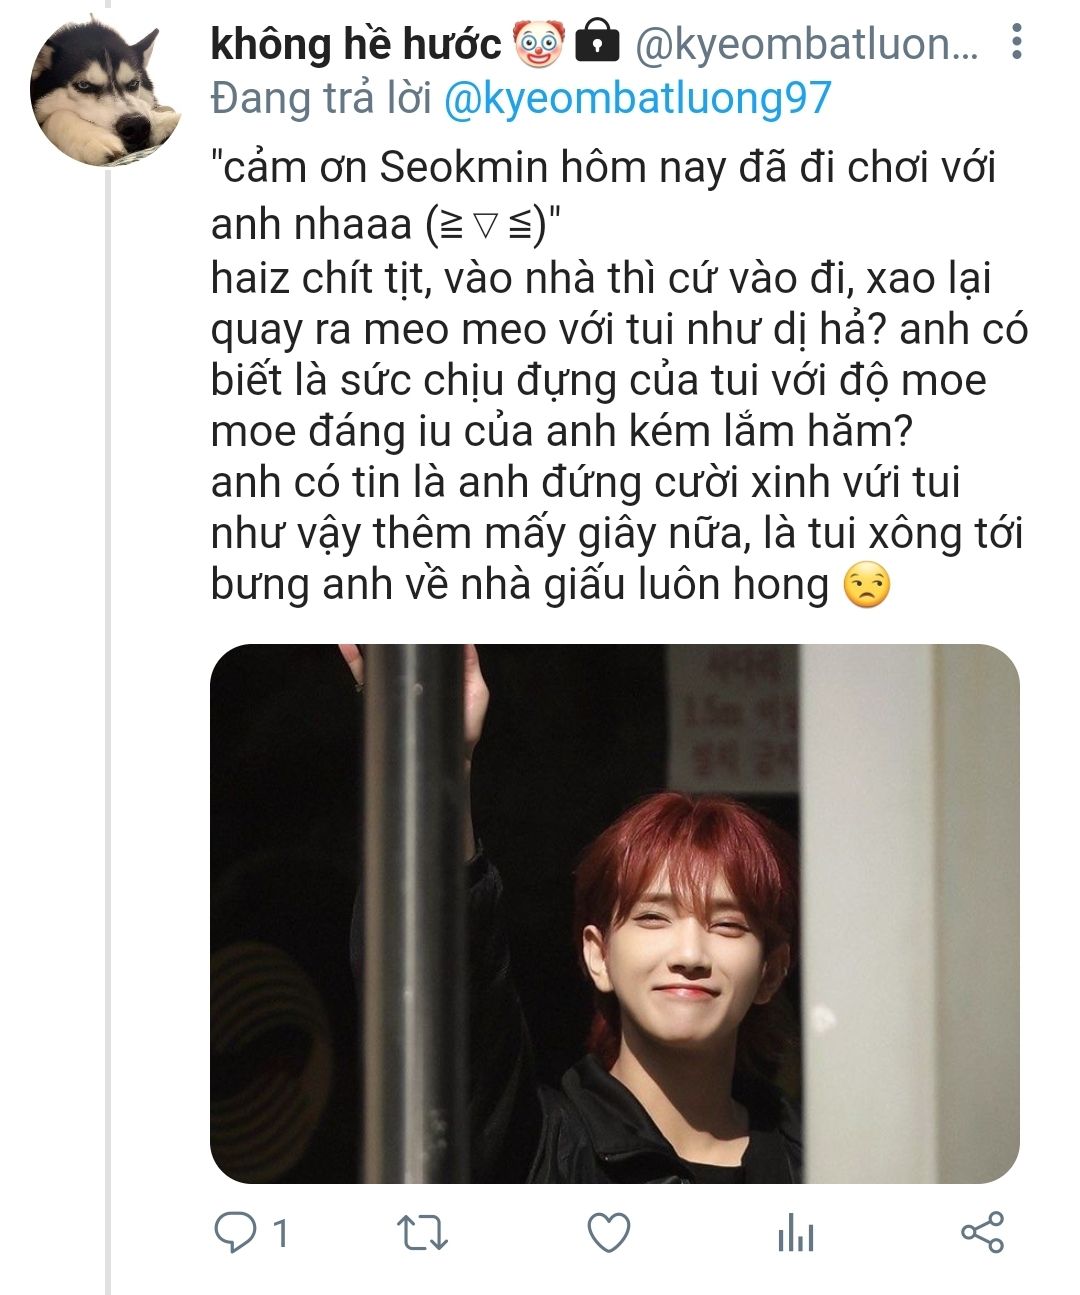Click the clown emoji in the name

539,43
